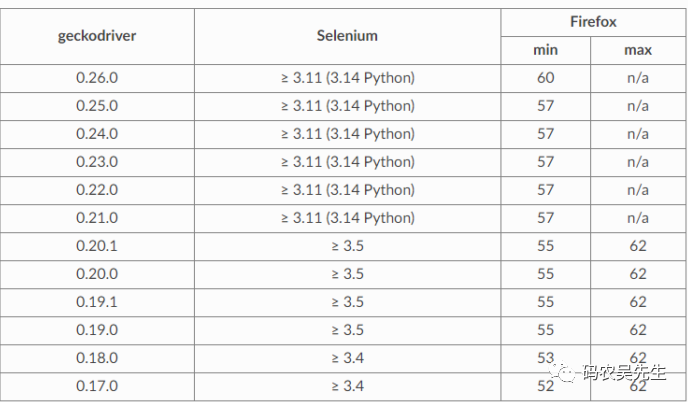Image resolution: width=688 pixels, height=402 pixels.
Task: Select geckodriver 0.19.0 cell
Action: 97,330
